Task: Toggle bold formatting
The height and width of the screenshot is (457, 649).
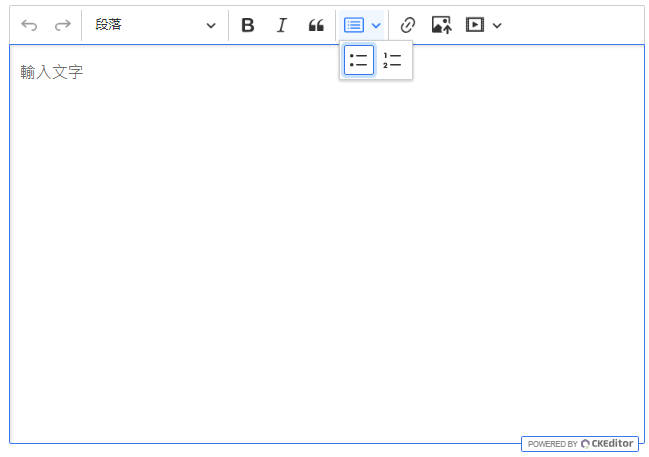Action: (248, 25)
